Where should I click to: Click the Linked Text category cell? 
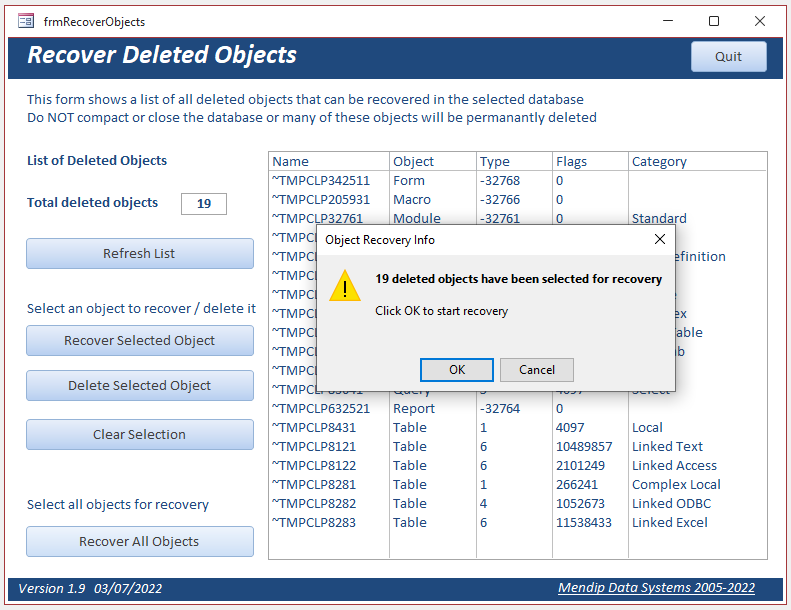(667, 447)
